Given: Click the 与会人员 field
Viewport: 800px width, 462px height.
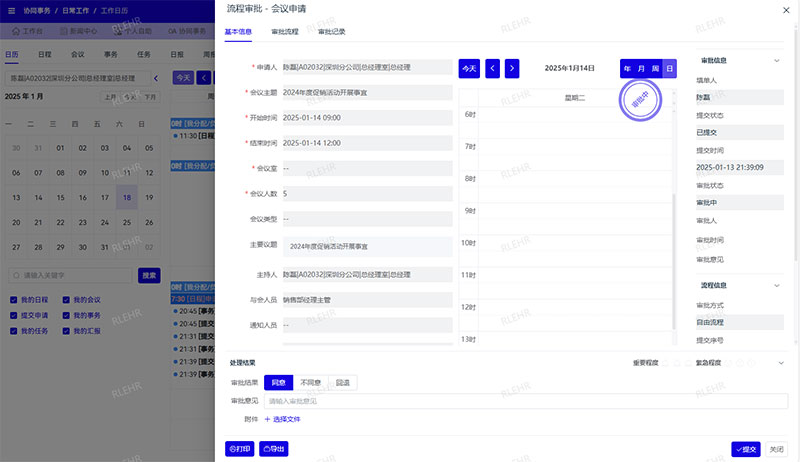Looking at the screenshot, I should point(367,300).
